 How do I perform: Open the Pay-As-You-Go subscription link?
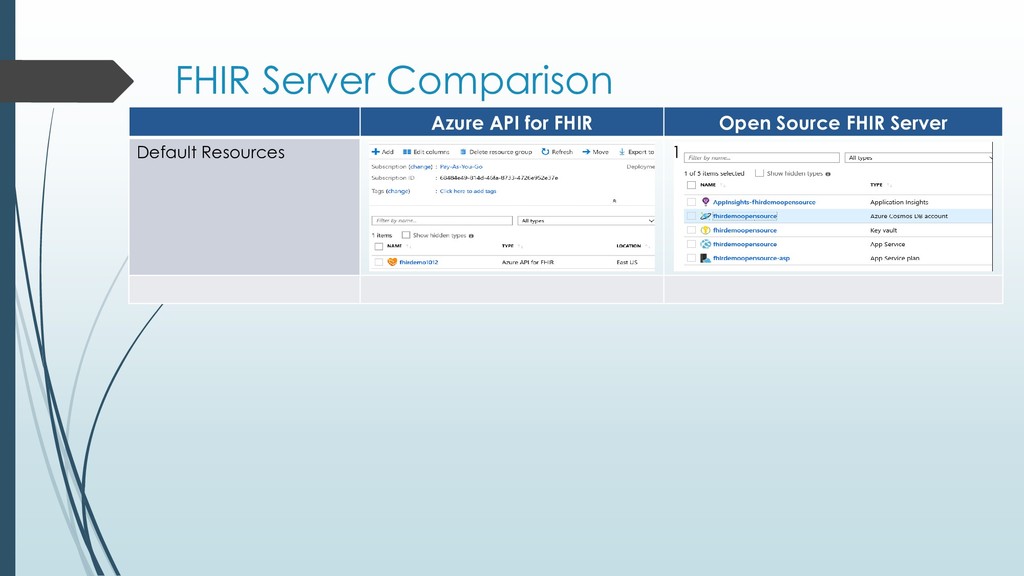coord(461,167)
